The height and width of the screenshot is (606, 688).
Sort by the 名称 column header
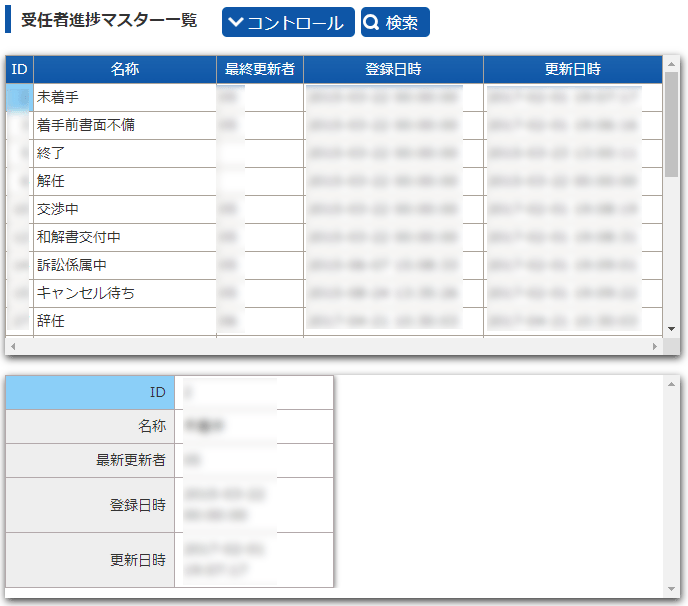pyautogui.click(x=125, y=69)
